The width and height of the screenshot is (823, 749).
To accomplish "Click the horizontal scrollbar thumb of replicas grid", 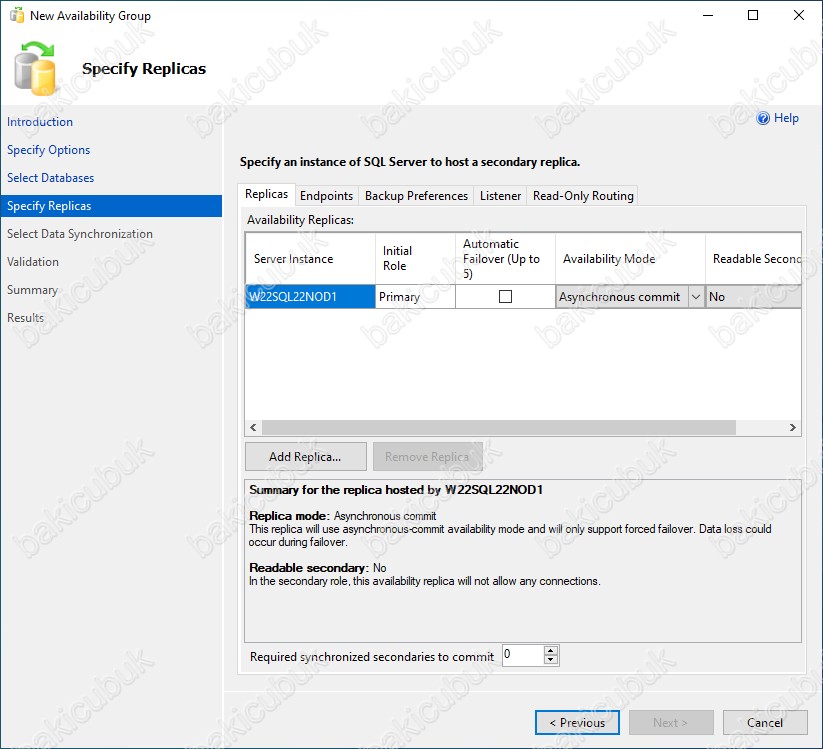I will (499, 427).
